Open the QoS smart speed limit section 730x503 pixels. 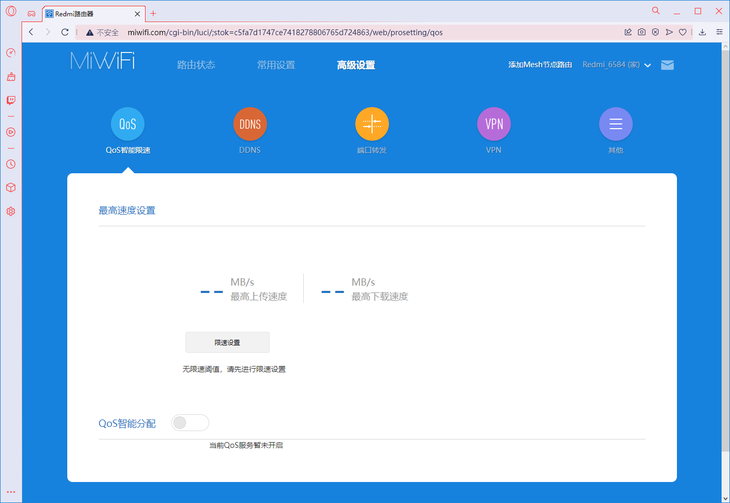[x=127, y=124]
